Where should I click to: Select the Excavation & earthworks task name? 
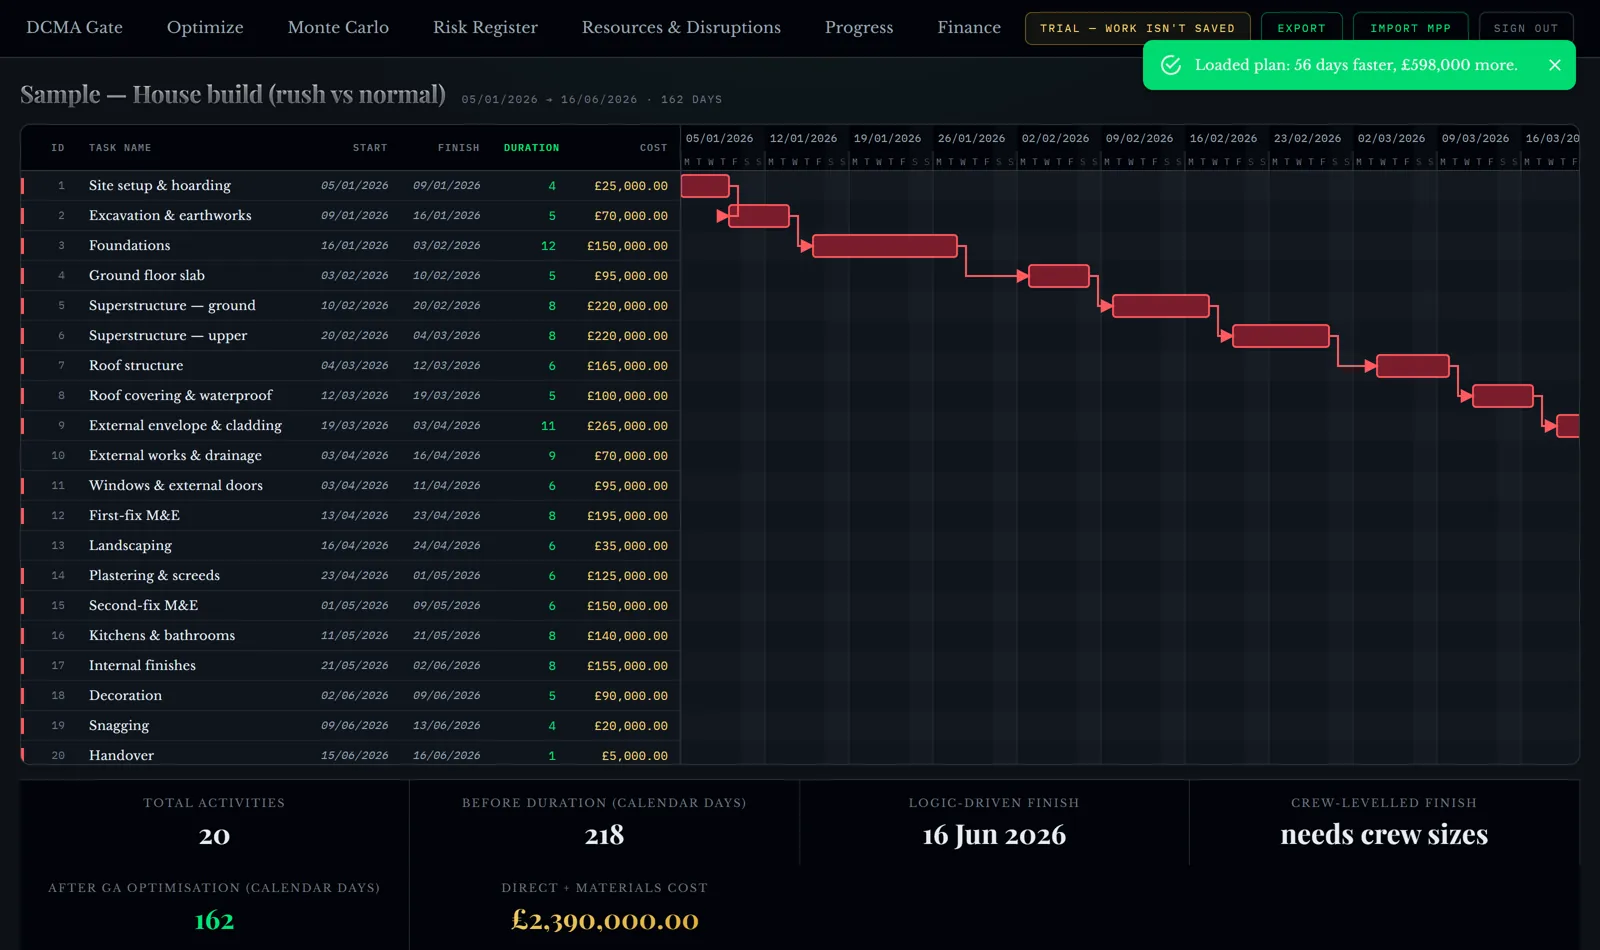point(170,216)
